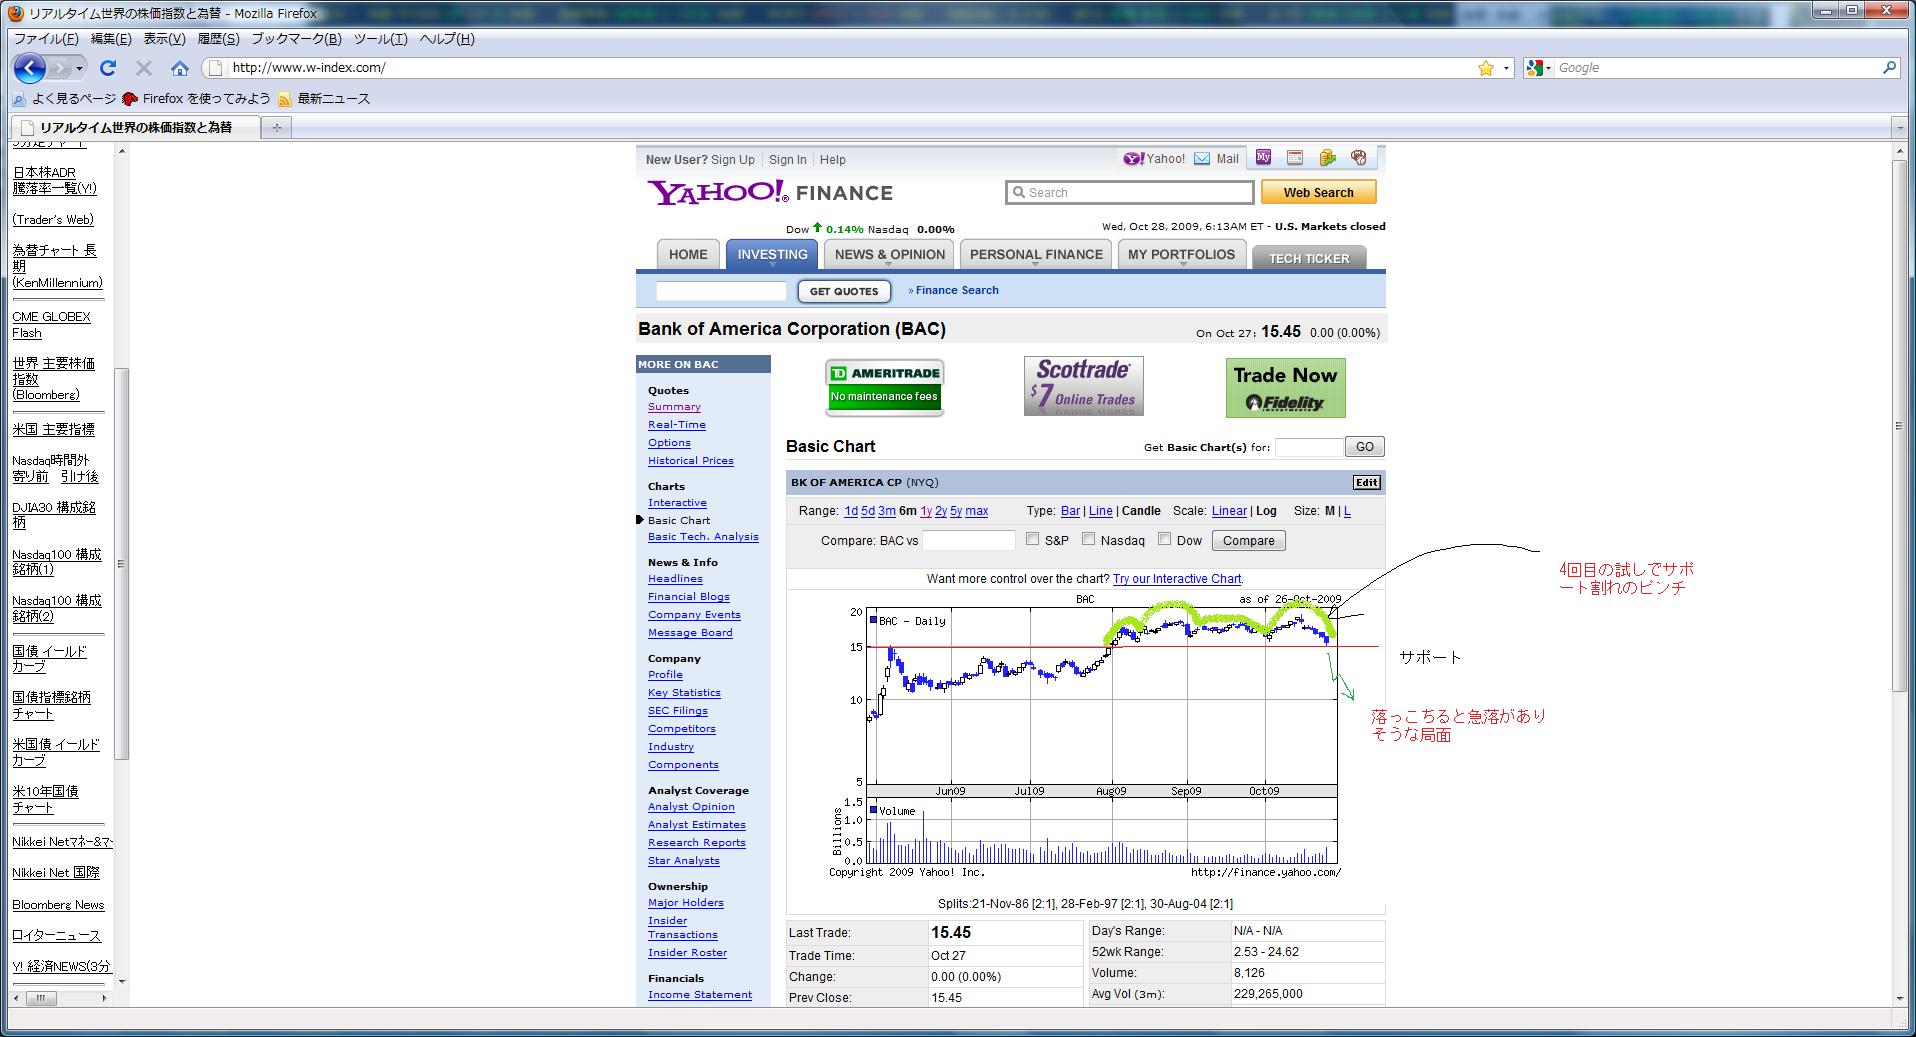Viewport: 1916px width, 1037px height.
Task: Click the Stop loading X icon
Action: click(x=144, y=68)
